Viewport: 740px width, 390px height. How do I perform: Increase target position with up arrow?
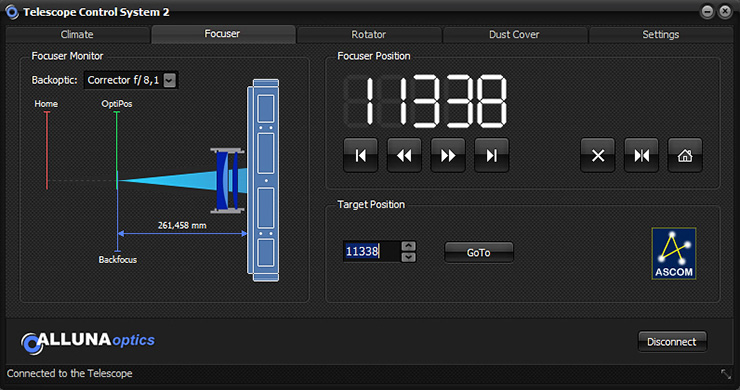(409, 246)
